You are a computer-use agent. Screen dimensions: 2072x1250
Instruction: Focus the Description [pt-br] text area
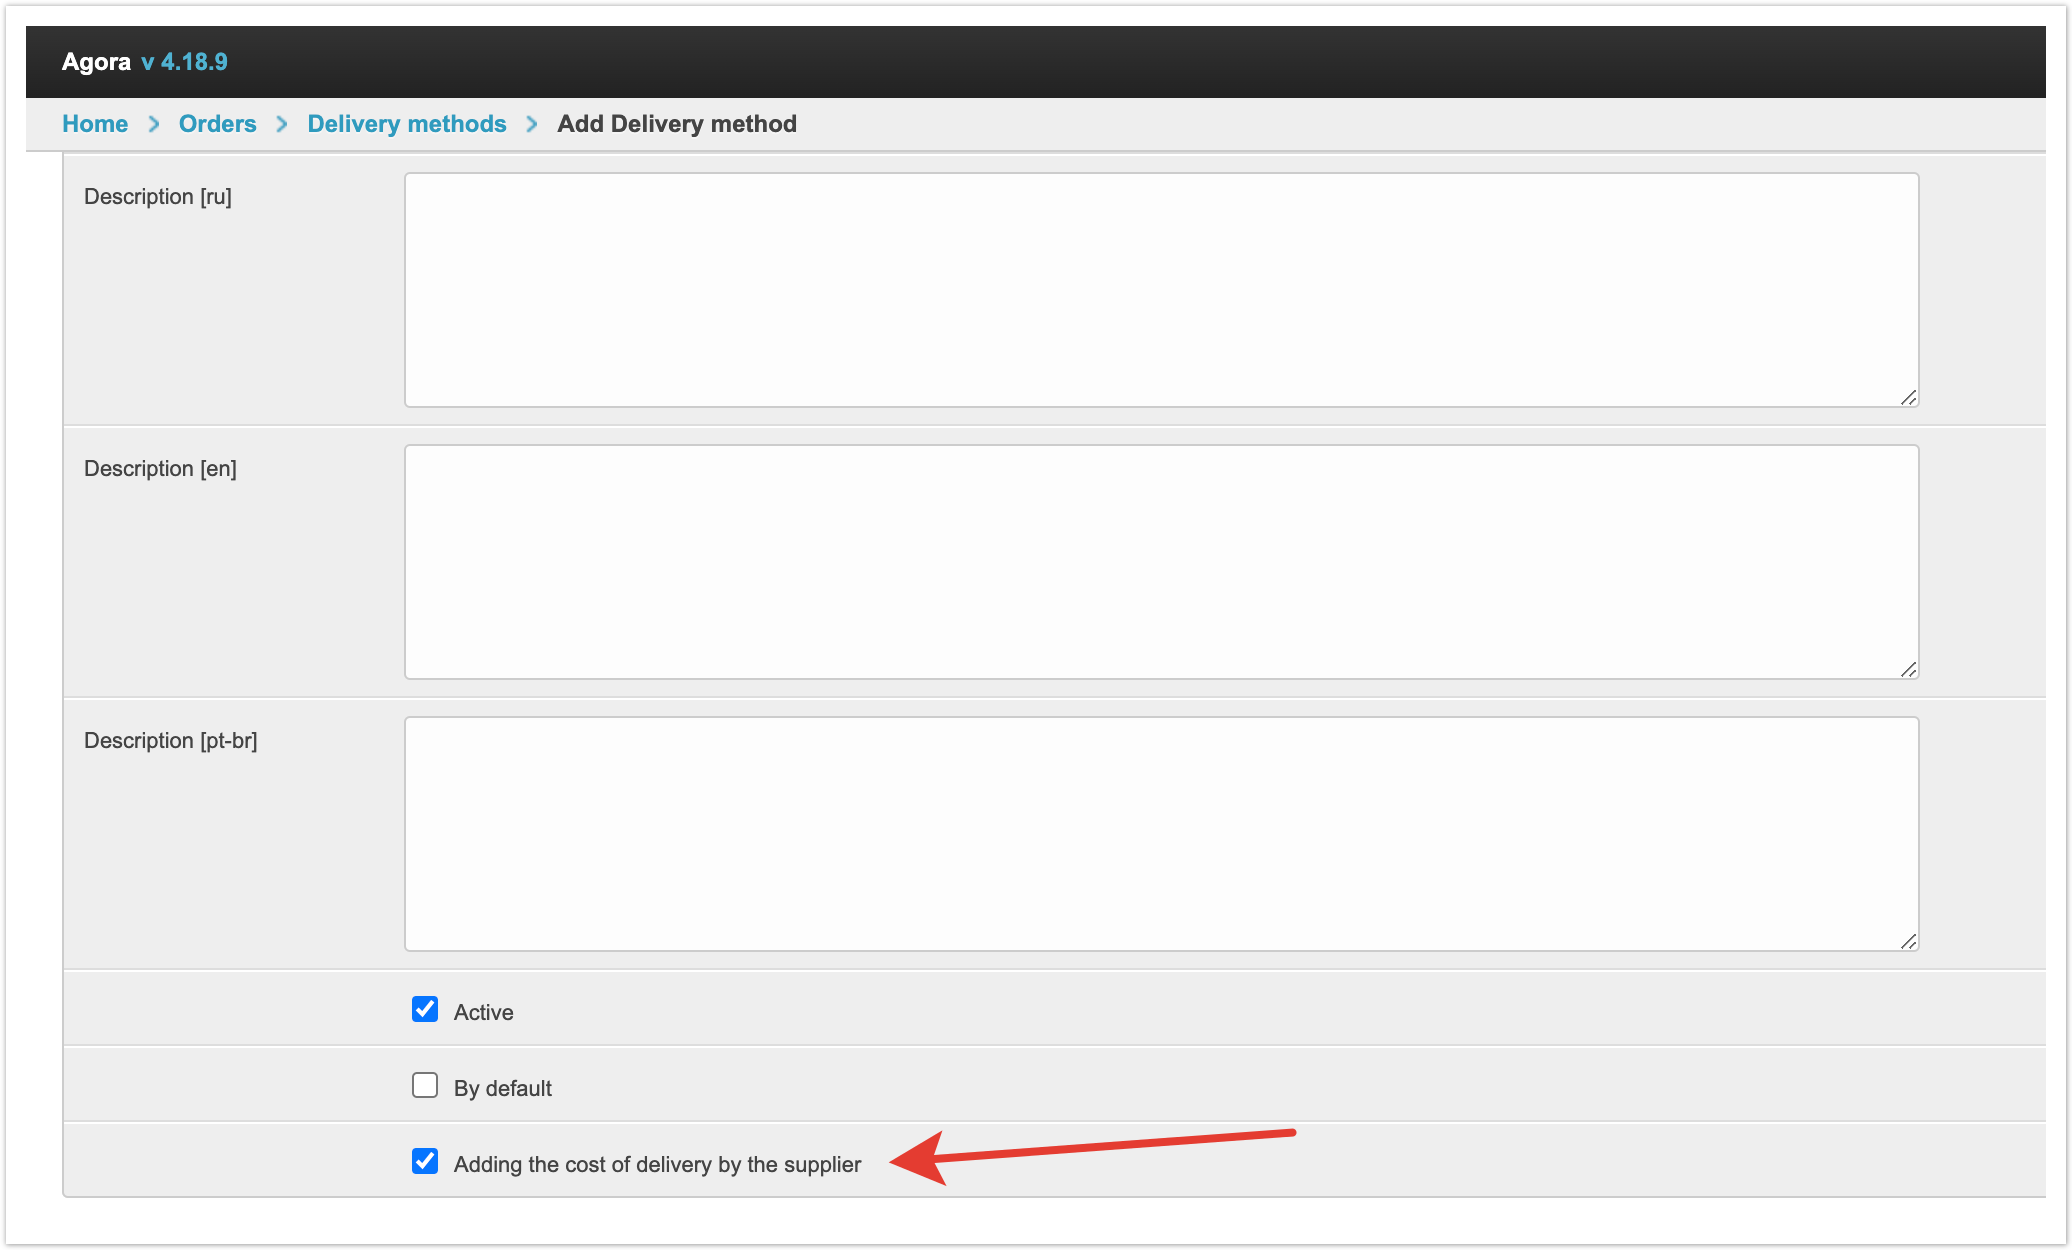pos(1160,834)
